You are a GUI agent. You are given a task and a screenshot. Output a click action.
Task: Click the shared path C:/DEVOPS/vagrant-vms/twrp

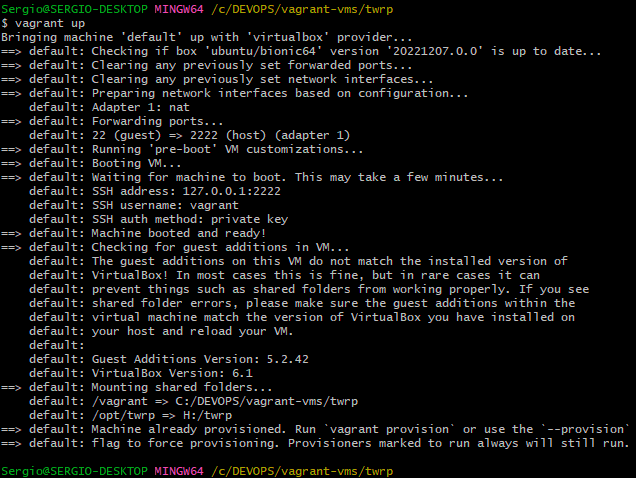point(266,401)
